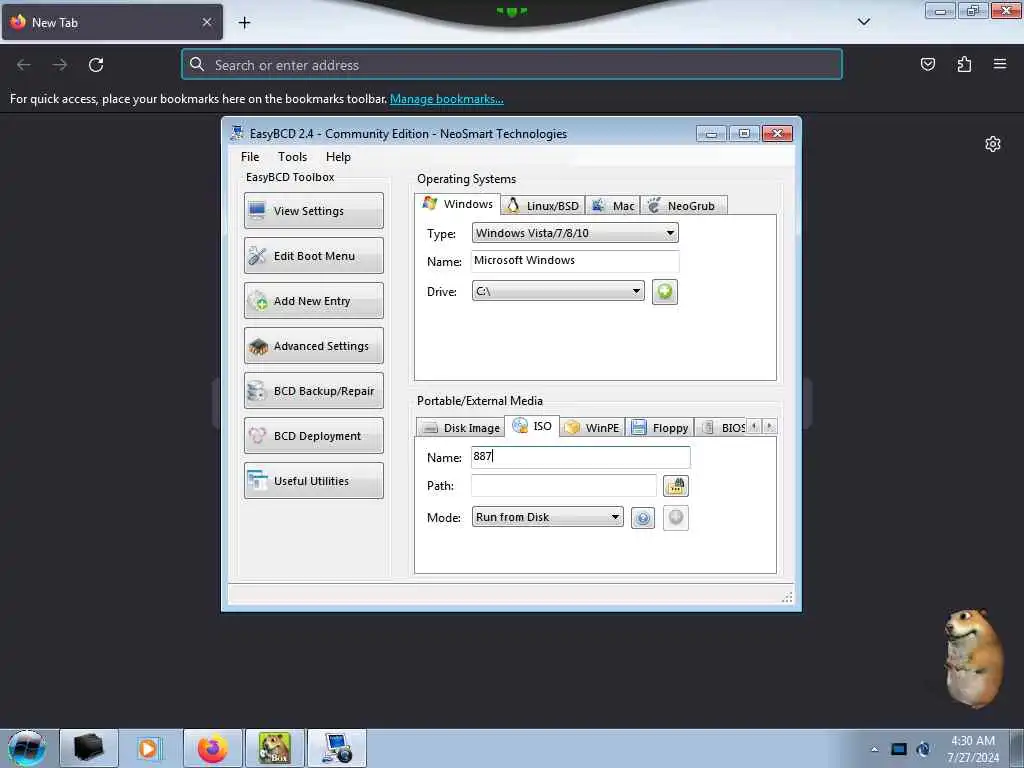Click Firefox icon in taskbar
This screenshot has height=768, width=1024.
[213, 748]
